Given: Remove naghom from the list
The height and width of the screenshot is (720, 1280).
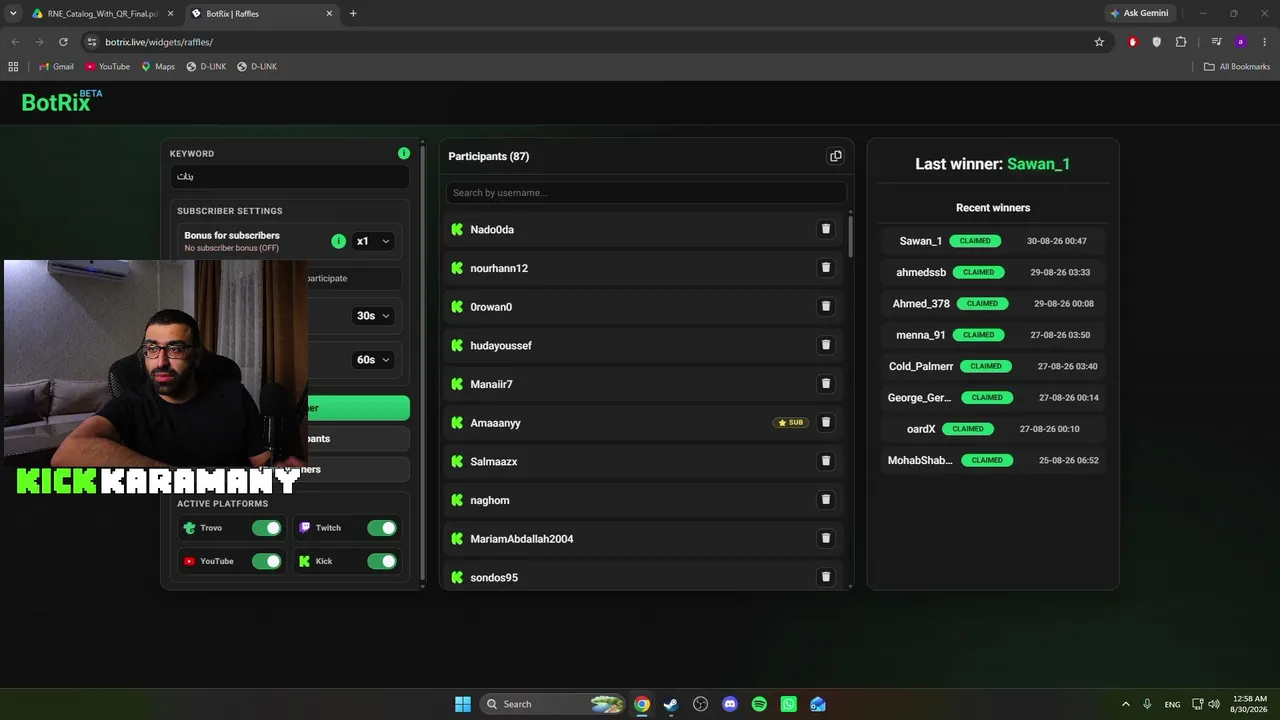Looking at the screenshot, I should coord(826,500).
